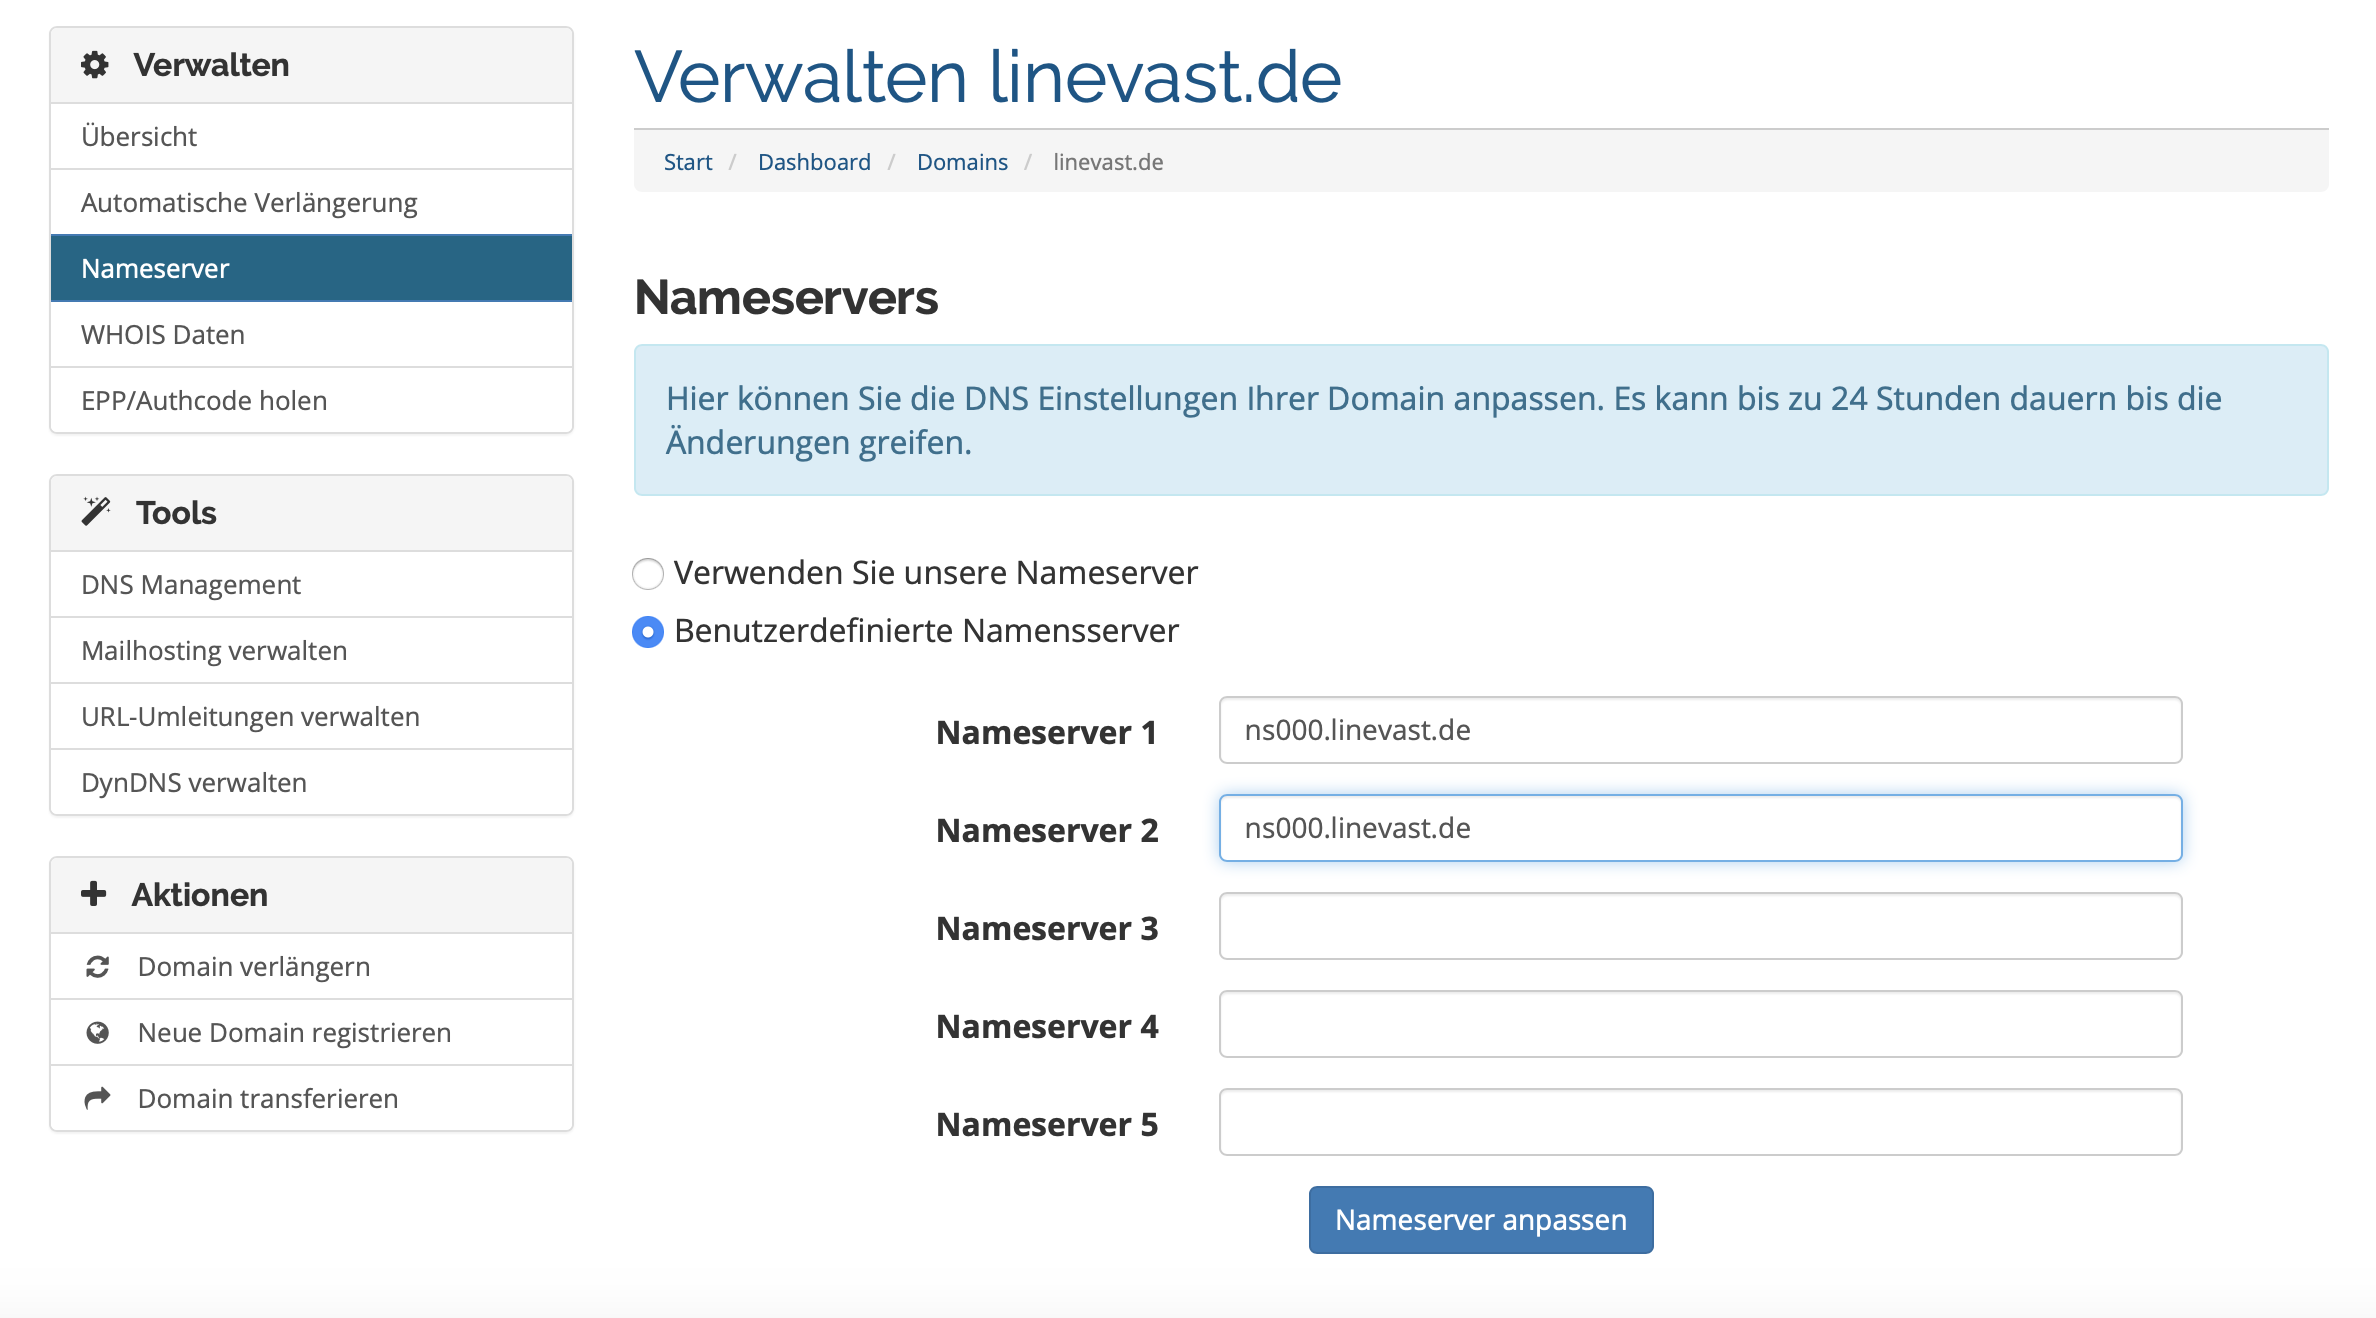Focus the Nameserver 1 input field
Viewport: 2376px width, 1318px height.
1700,730
